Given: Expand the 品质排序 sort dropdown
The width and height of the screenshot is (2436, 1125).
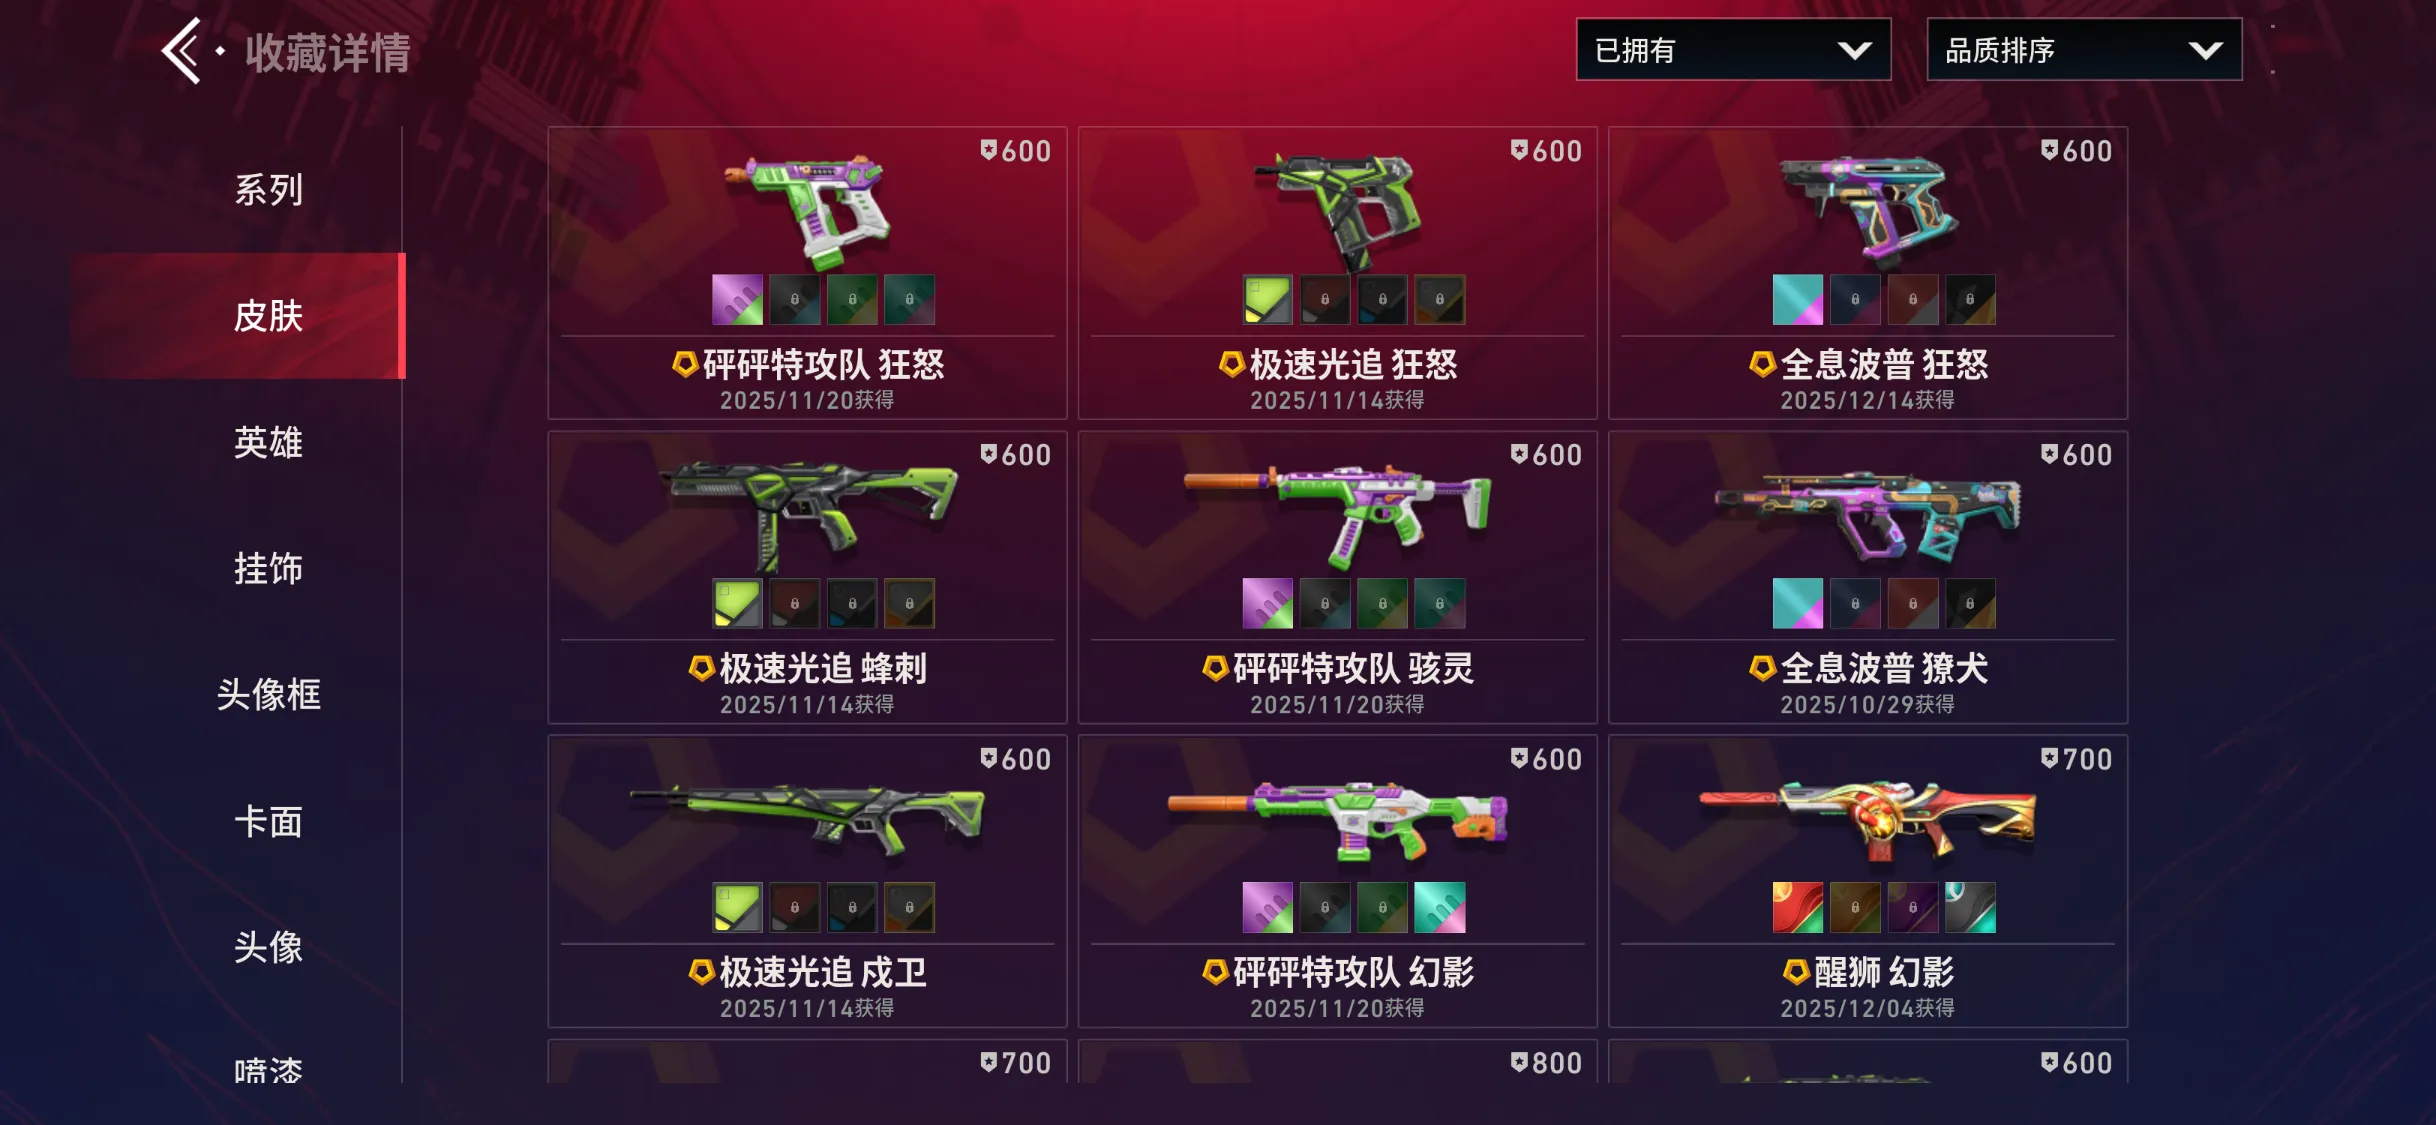Looking at the screenshot, I should pyautogui.click(x=2084, y=49).
